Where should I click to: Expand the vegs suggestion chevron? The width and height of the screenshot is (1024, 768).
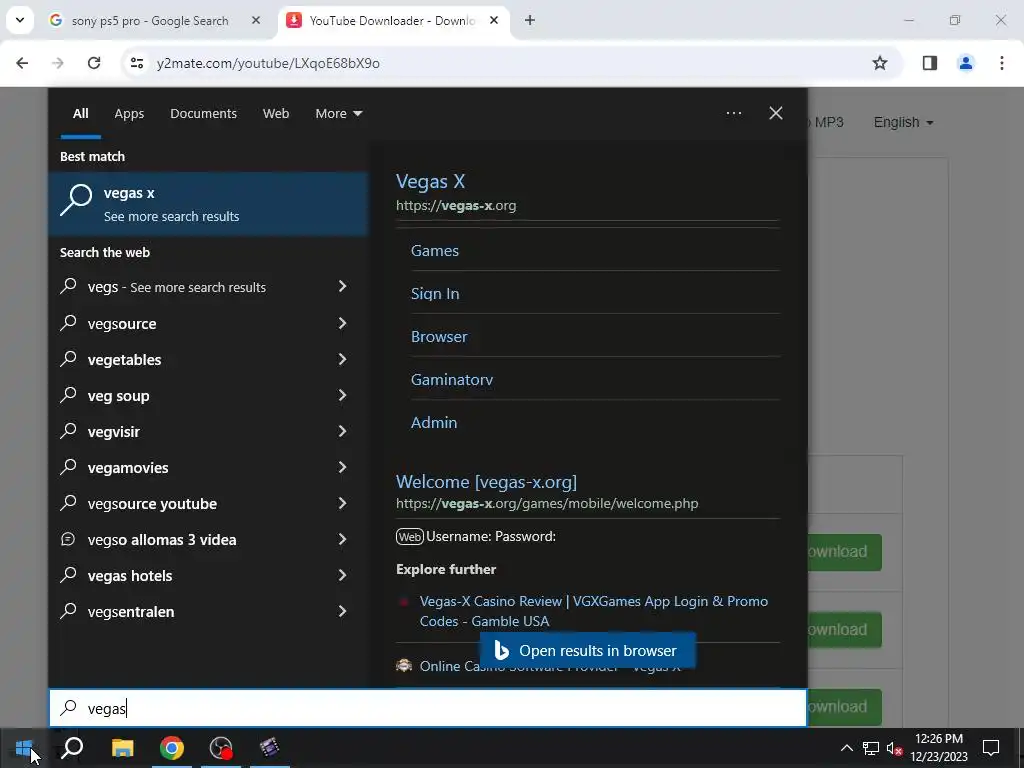pos(342,286)
